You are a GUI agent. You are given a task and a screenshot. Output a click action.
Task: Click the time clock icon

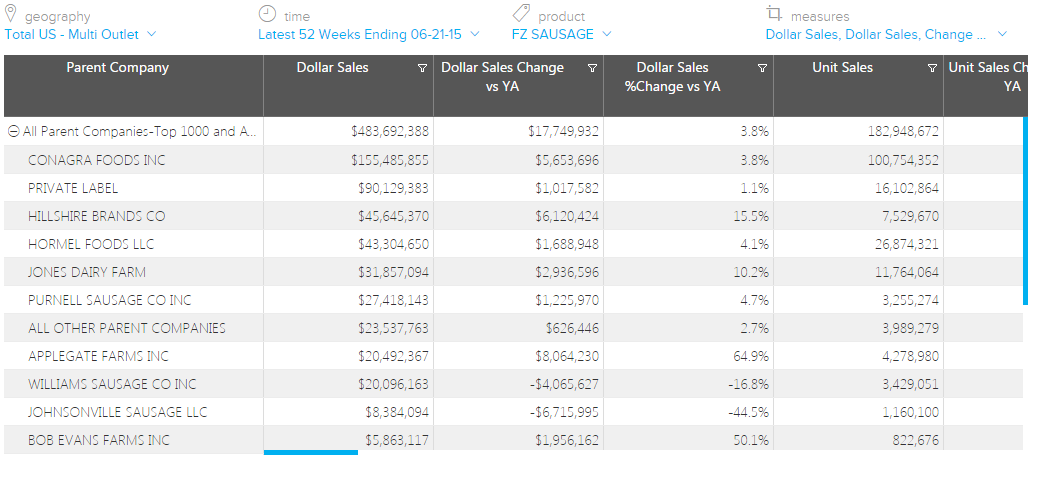click(267, 14)
